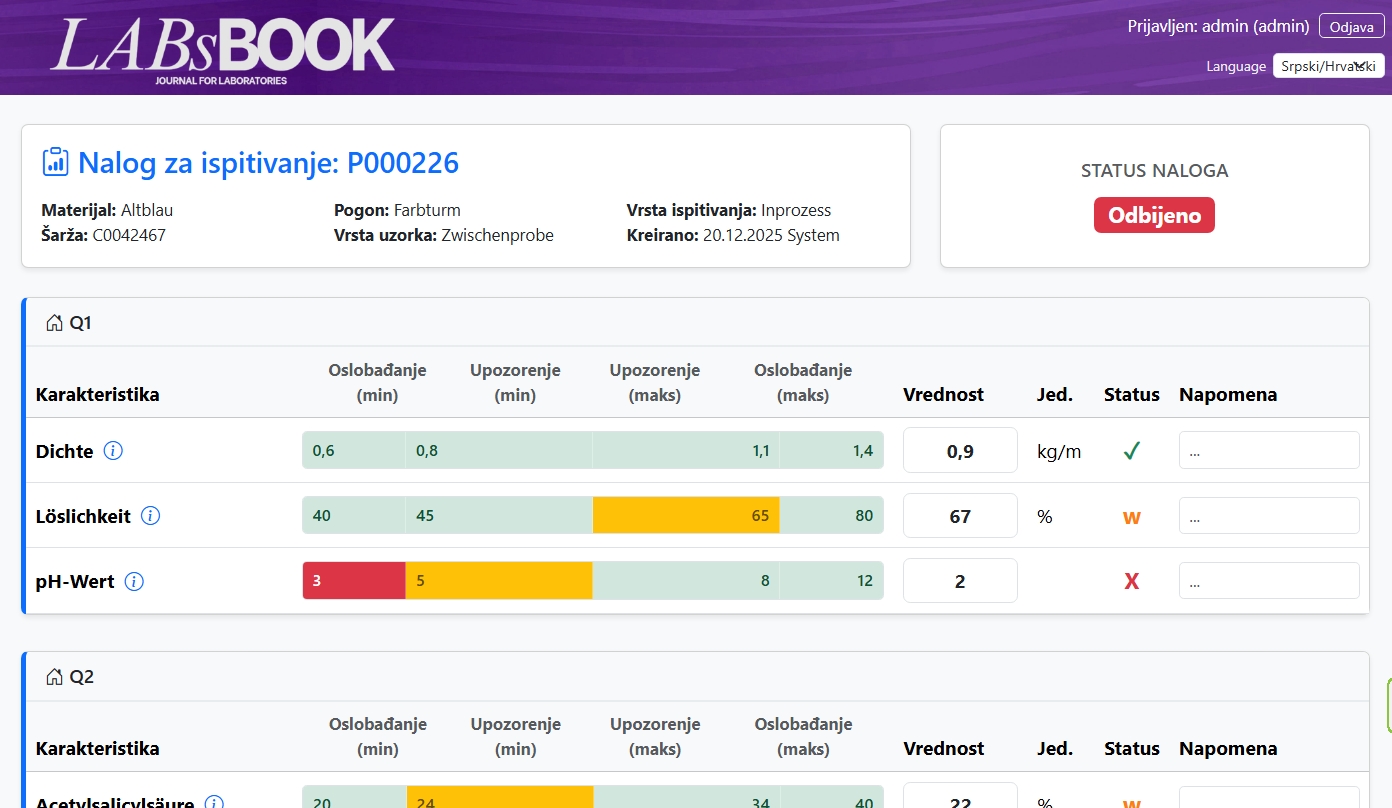Viewport: 1392px width, 808px height.
Task: Select the Löslichkeit value field showing 67
Action: point(960,516)
